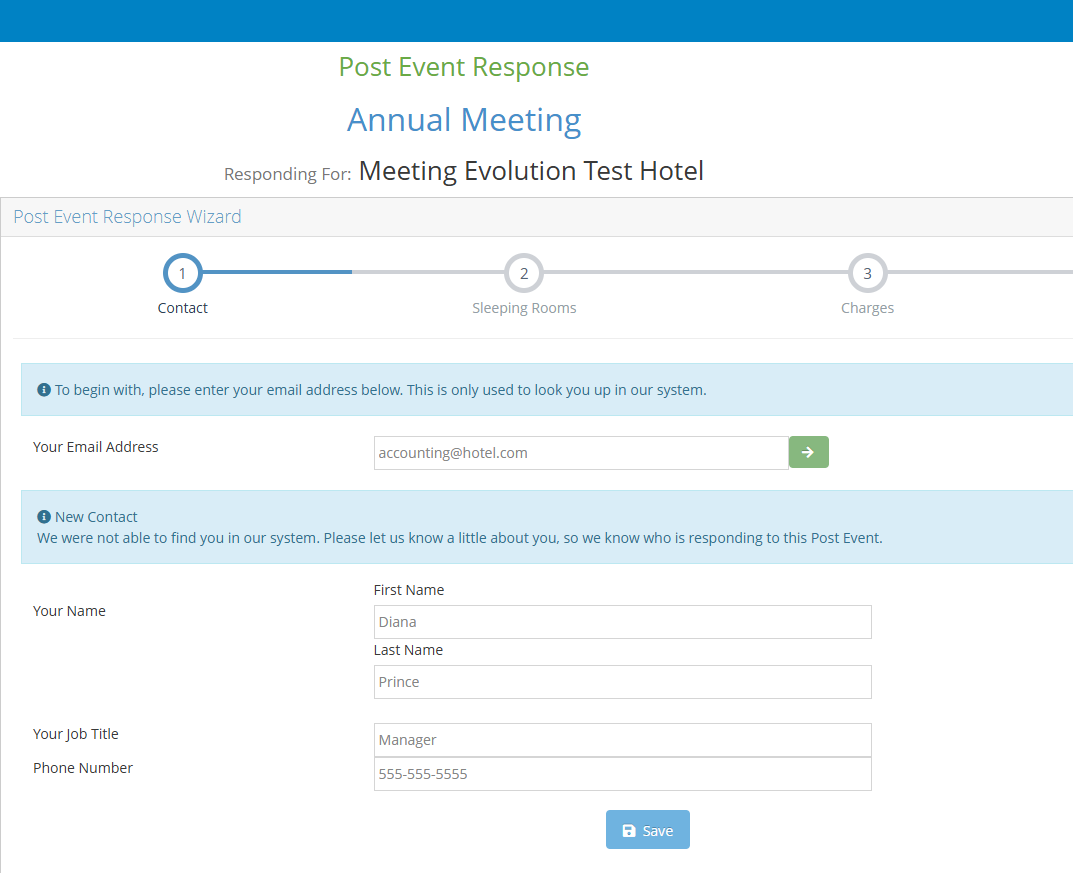
Task: Click the info icon in the email instructions banner
Action: (x=43, y=389)
